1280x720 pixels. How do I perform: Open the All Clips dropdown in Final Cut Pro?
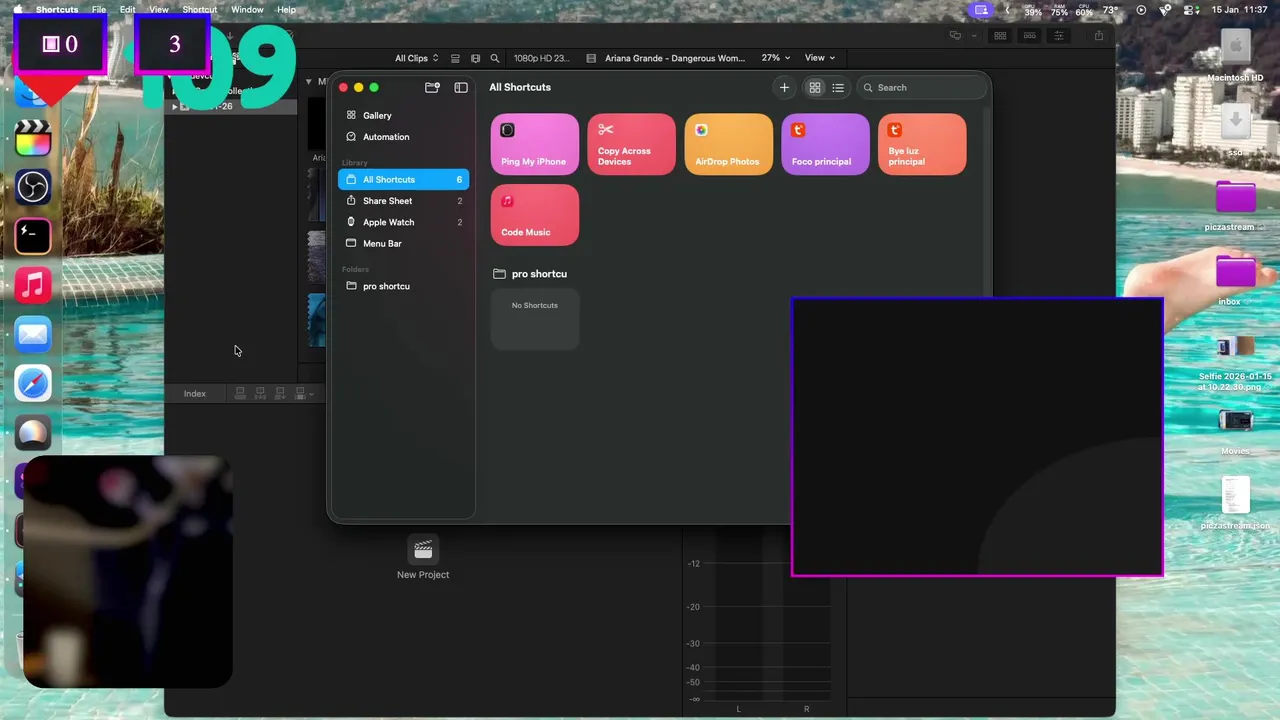(416, 58)
